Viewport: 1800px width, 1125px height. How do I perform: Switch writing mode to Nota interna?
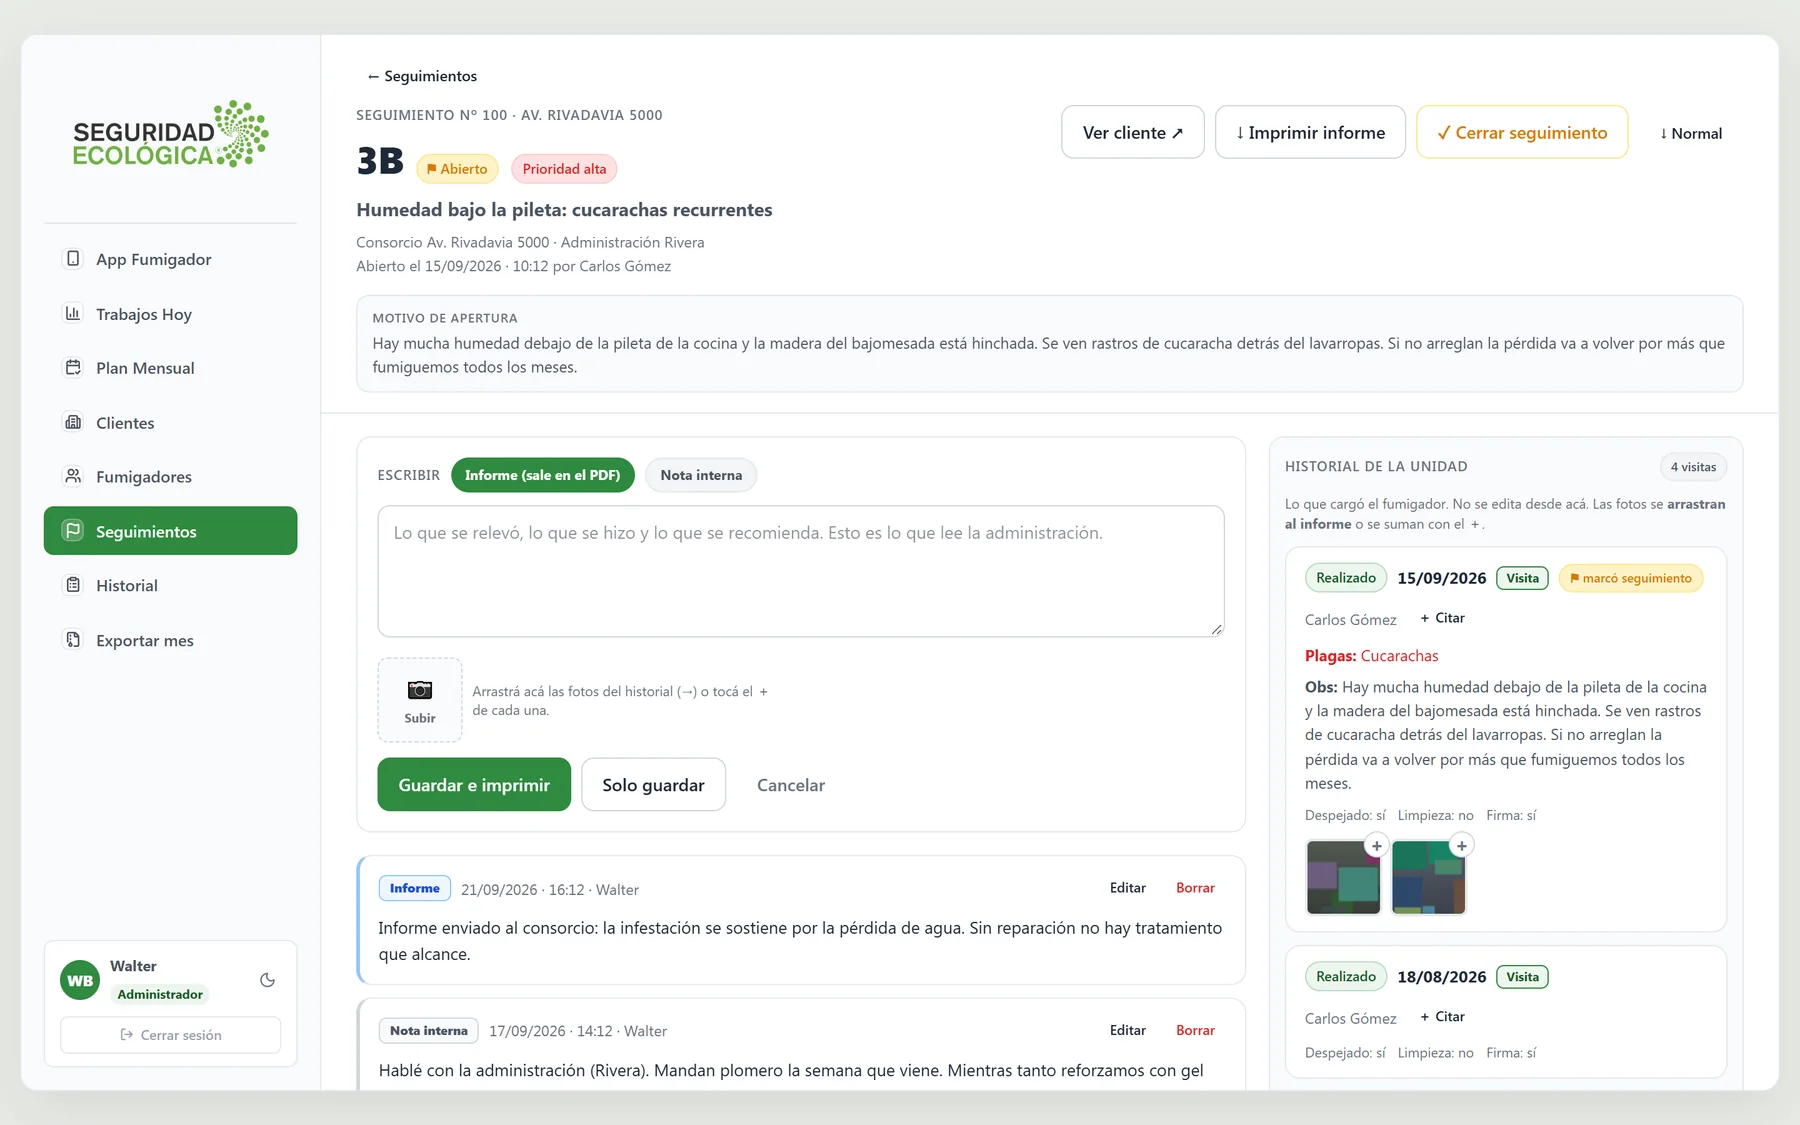tap(701, 475)
